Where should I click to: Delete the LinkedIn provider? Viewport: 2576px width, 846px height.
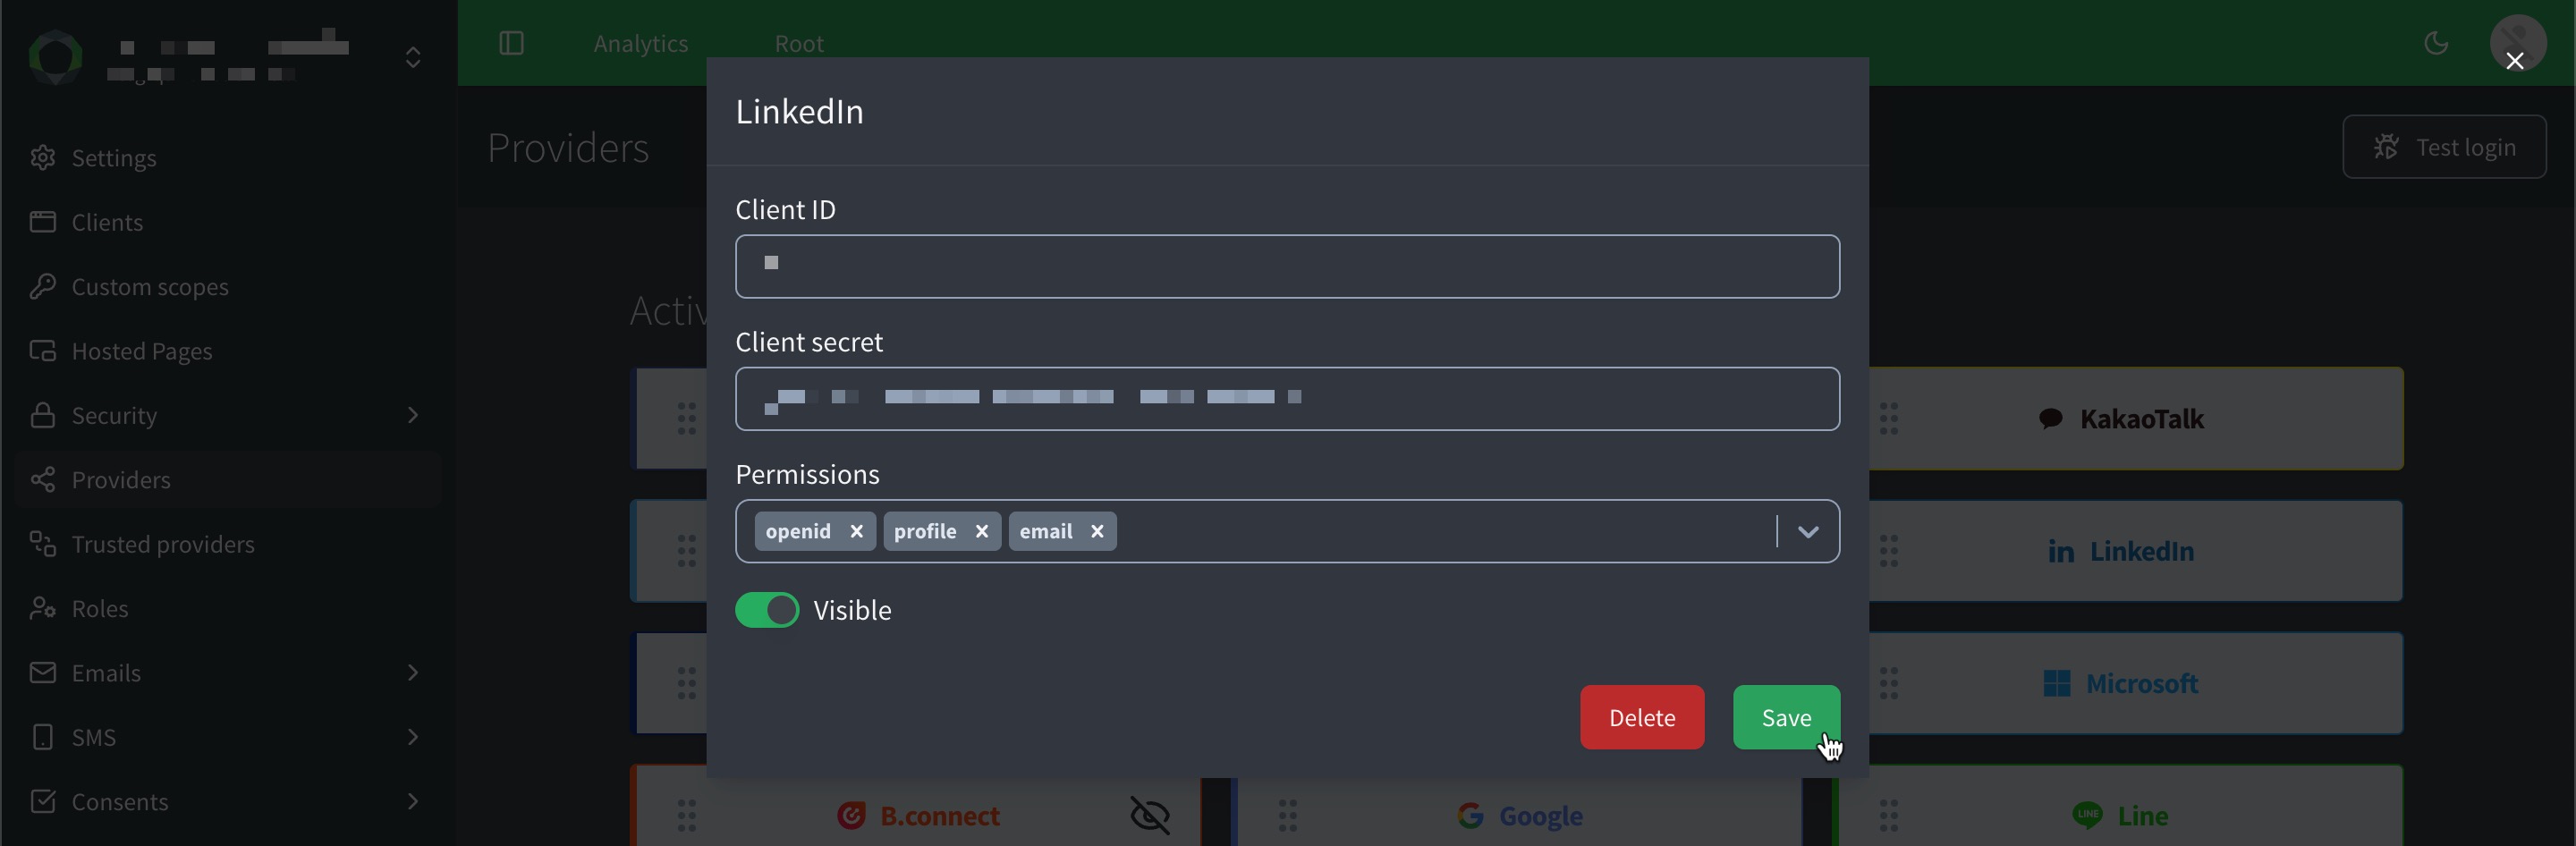click(1641, 717)
